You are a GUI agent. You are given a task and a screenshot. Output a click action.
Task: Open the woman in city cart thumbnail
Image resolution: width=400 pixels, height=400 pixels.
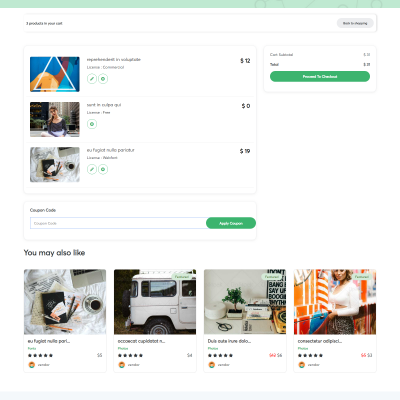[55, 119]
